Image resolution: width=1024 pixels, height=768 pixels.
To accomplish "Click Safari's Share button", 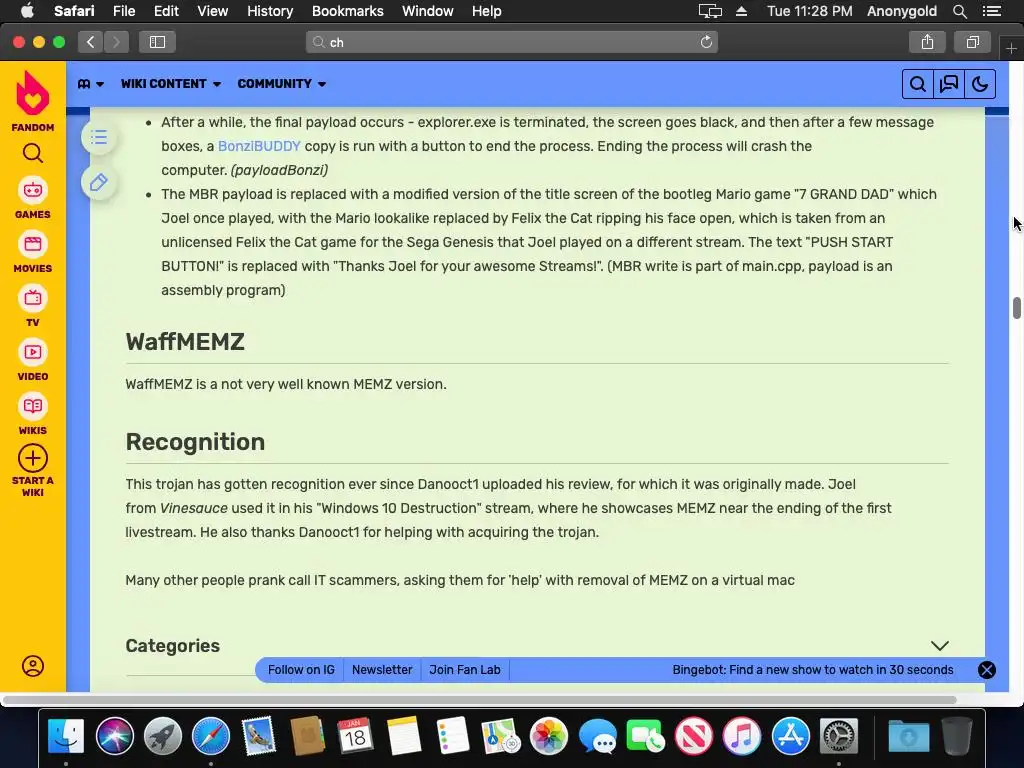I will pos(927,42).
